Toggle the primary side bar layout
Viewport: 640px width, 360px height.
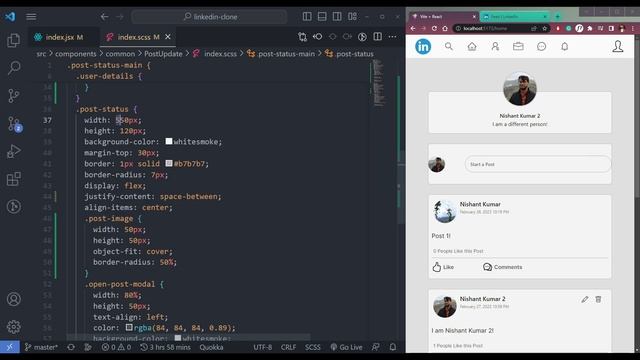[307, 17]
